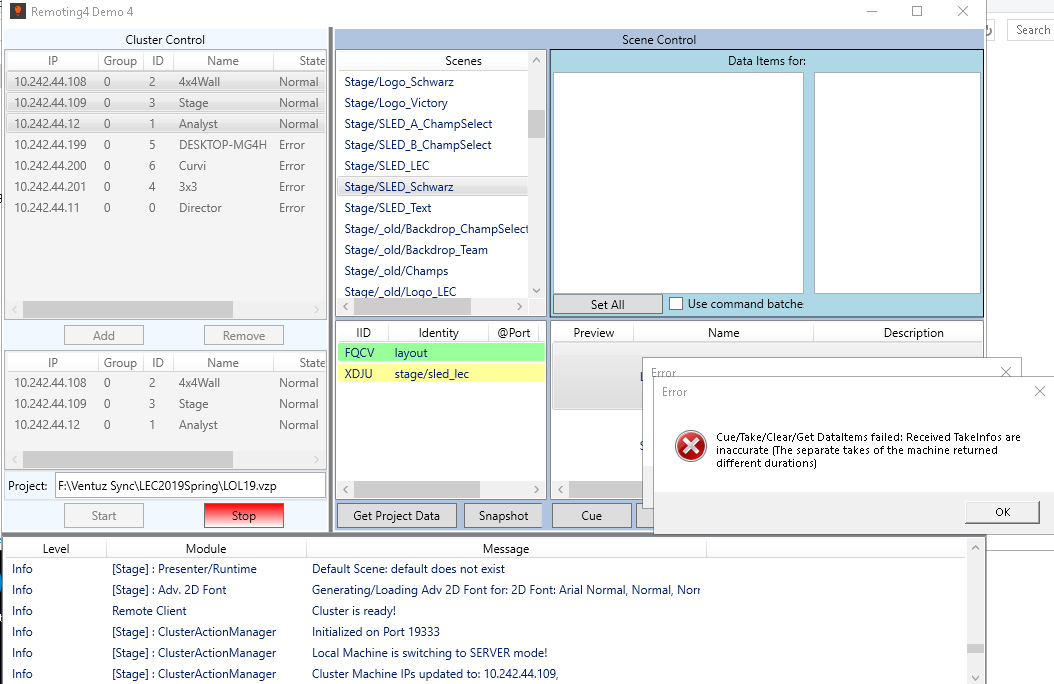Screen dimensions: 1054x684
Task: Click the Snapshot button
Action: point(503,516)
